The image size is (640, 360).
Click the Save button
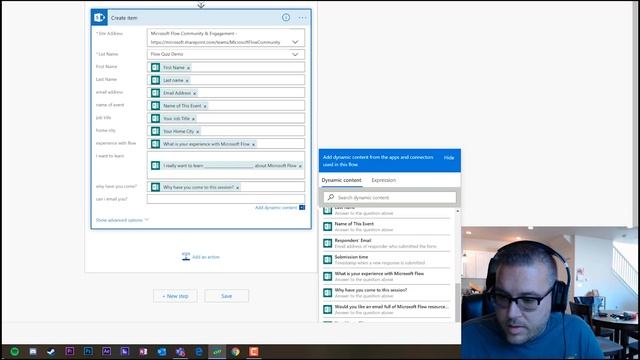coord(227,296)
